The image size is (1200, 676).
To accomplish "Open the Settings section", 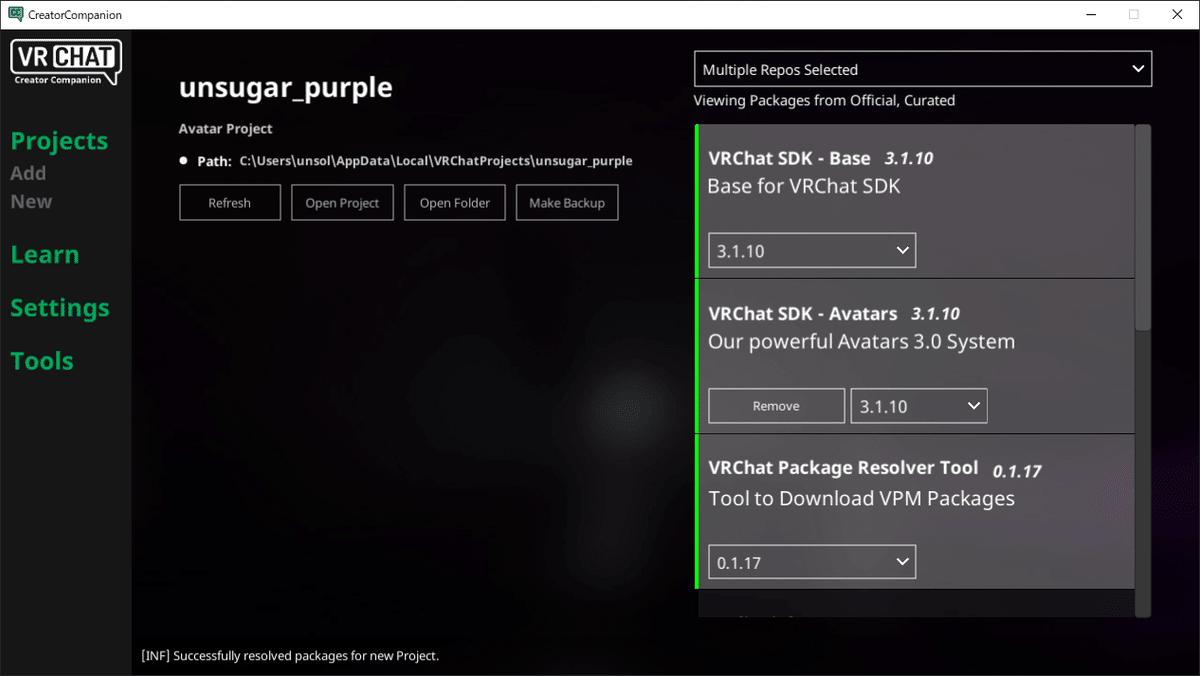I will click(60, 308).
